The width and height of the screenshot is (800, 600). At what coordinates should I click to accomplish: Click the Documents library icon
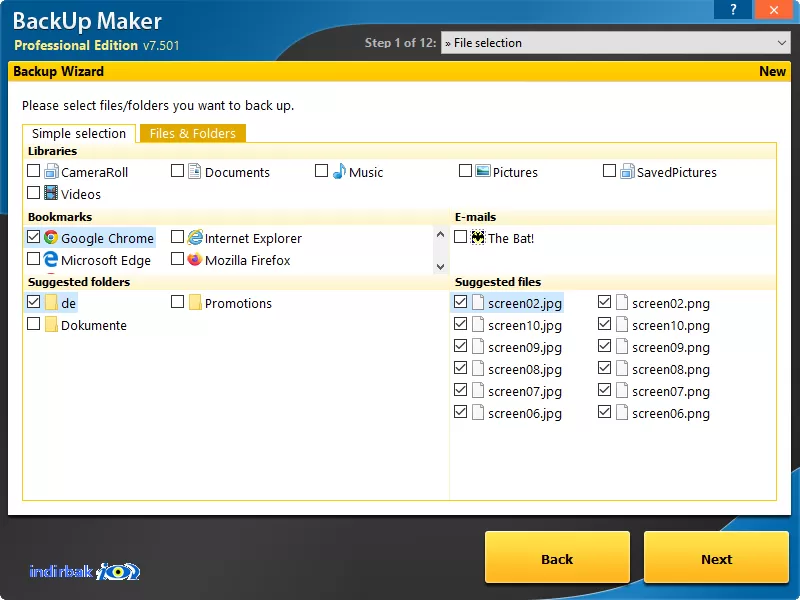tap(194, 171)
